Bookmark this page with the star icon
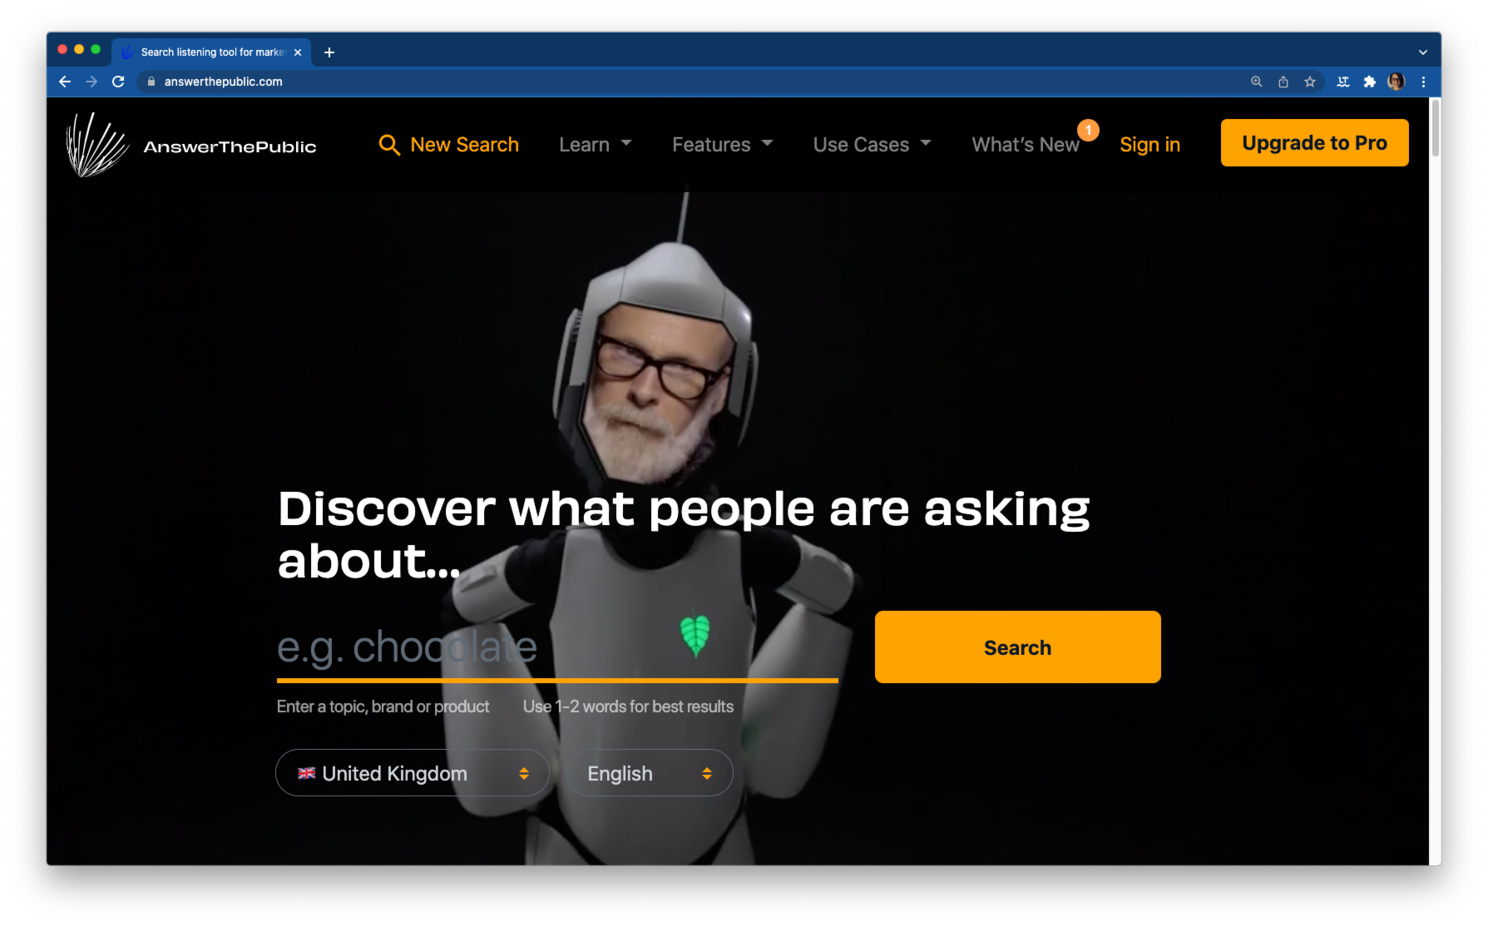Image resolution: width=1488 pixels, height=927 pixels. (1310, 82)
